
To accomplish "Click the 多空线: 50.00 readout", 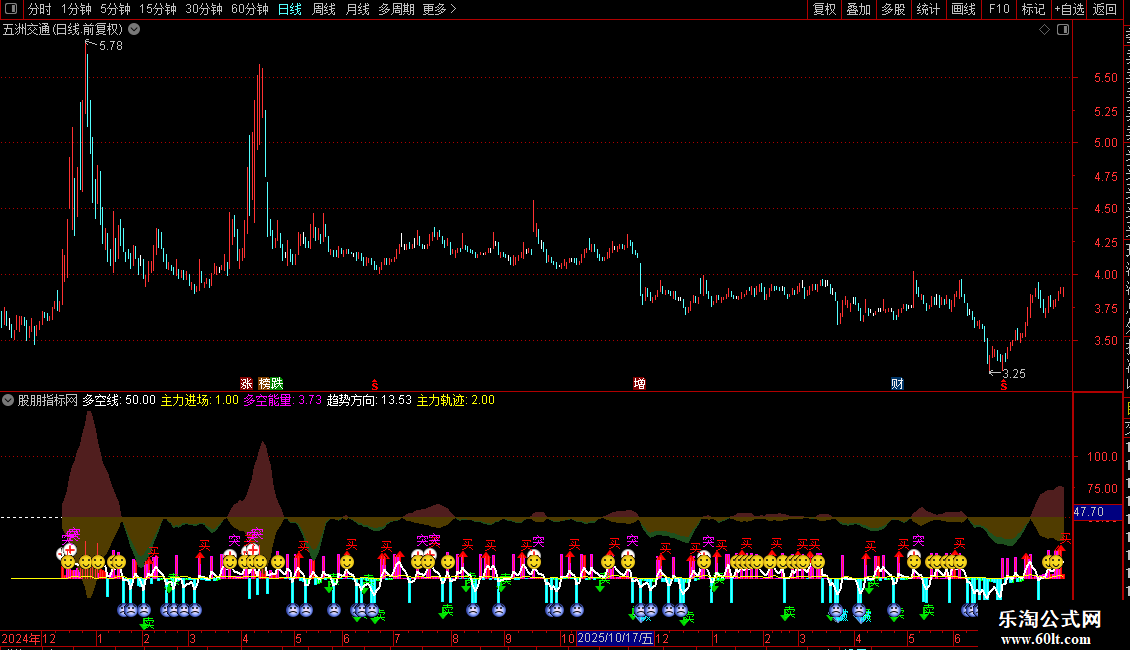I will 119,400.
